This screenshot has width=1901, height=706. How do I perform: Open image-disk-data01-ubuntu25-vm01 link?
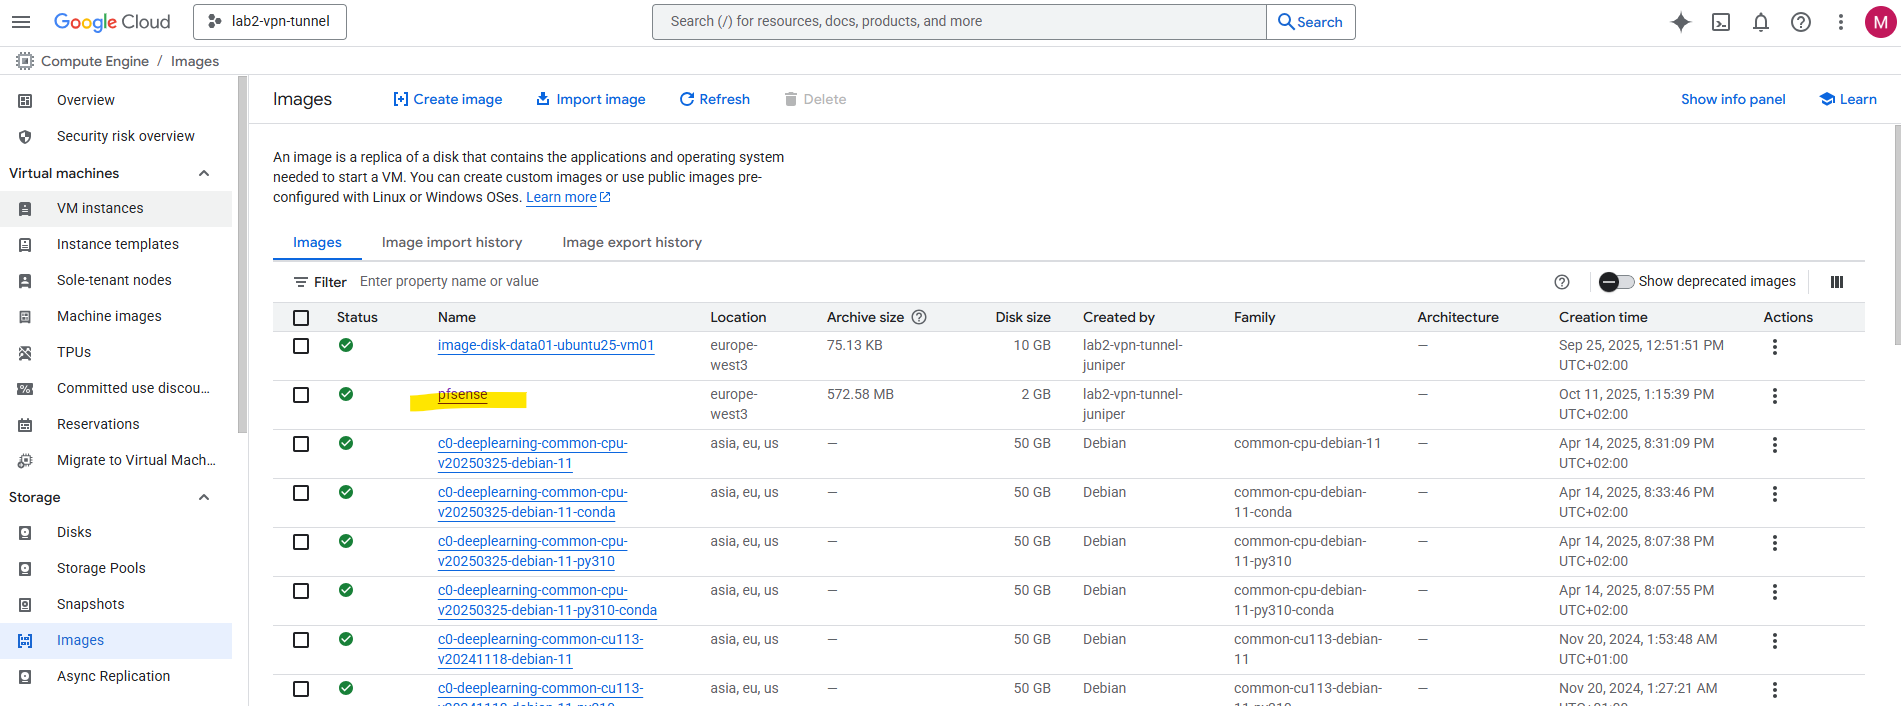546,345
